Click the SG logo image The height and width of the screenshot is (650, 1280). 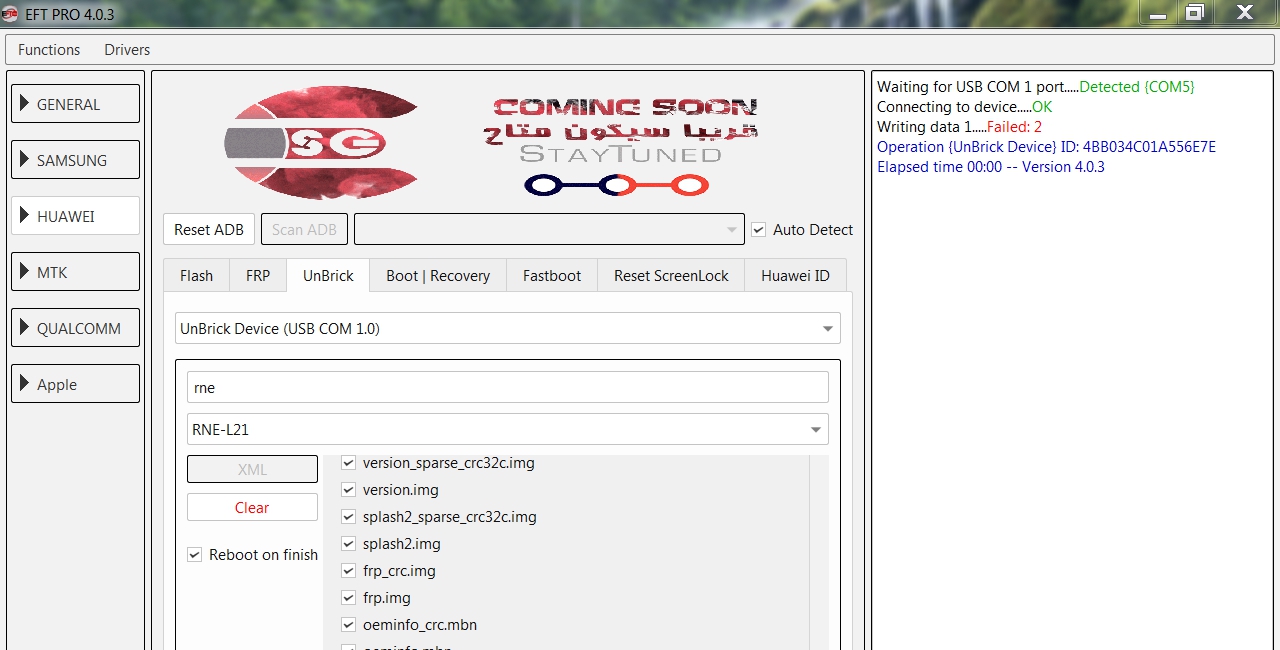pos(320,142)
